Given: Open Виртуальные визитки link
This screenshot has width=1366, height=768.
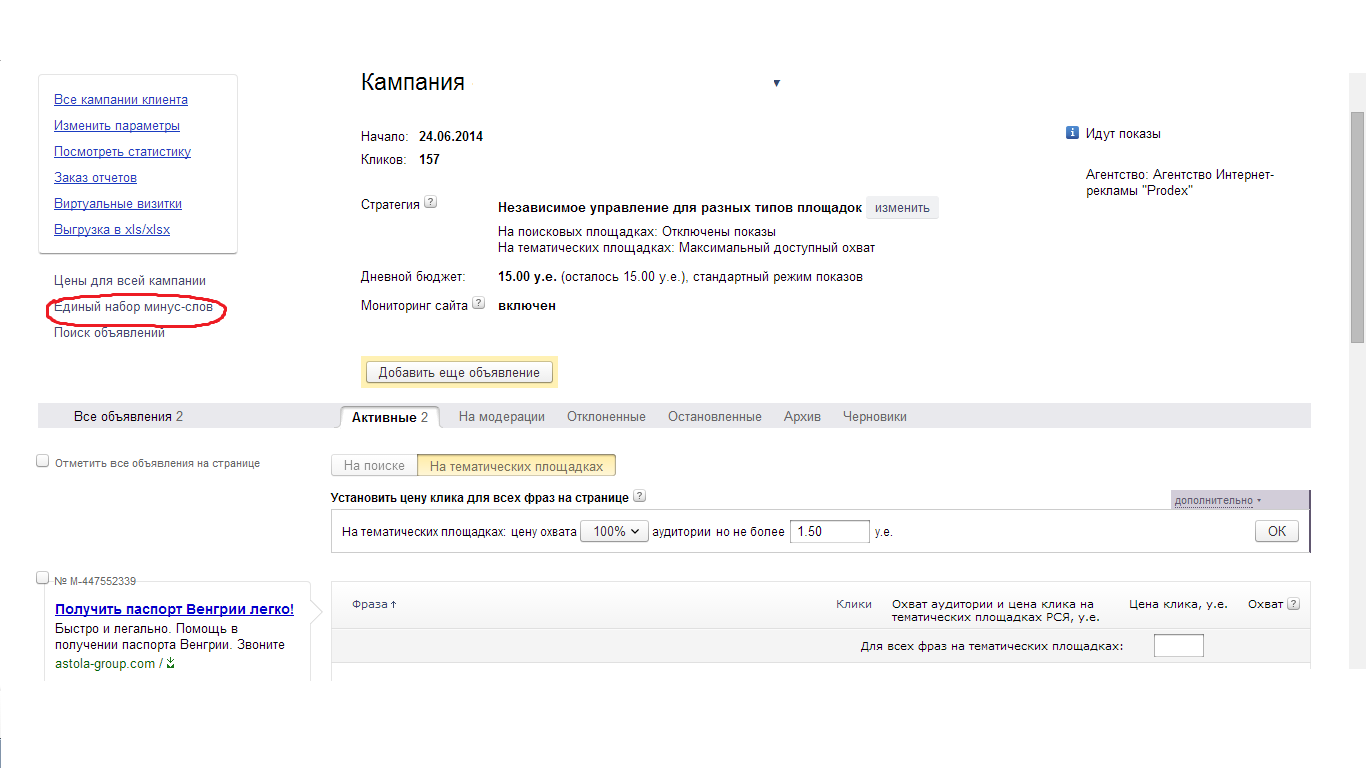Looking at the screenshot, I should 118,204.
